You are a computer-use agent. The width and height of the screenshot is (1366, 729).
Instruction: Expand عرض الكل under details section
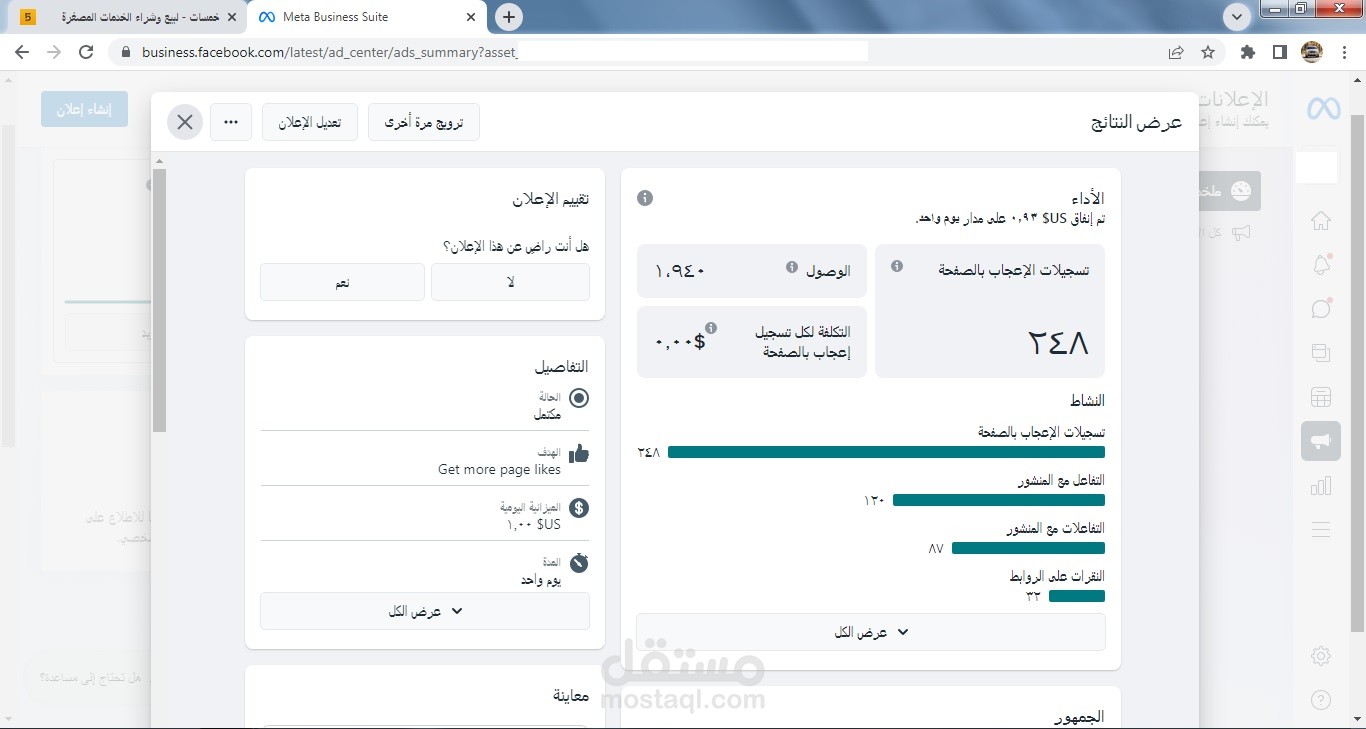[x=425, y=611]
